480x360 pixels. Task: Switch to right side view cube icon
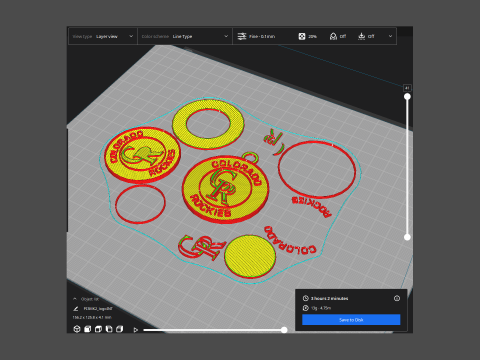click(x=120, y=329)
